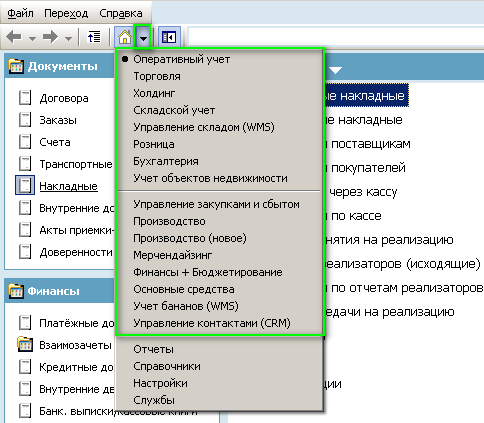Open the Доверенности link
Image resolution: width=484 pixels, height=423 pixels.
point(76,252)
